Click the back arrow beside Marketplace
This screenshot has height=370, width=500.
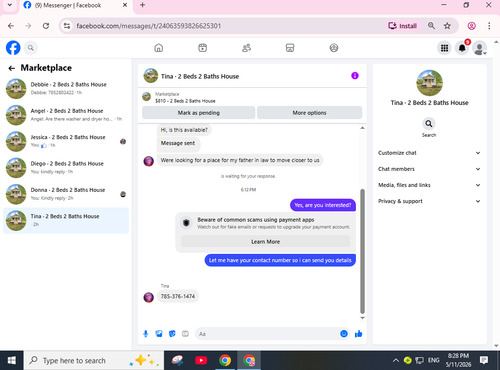click(x=12, y=68)
